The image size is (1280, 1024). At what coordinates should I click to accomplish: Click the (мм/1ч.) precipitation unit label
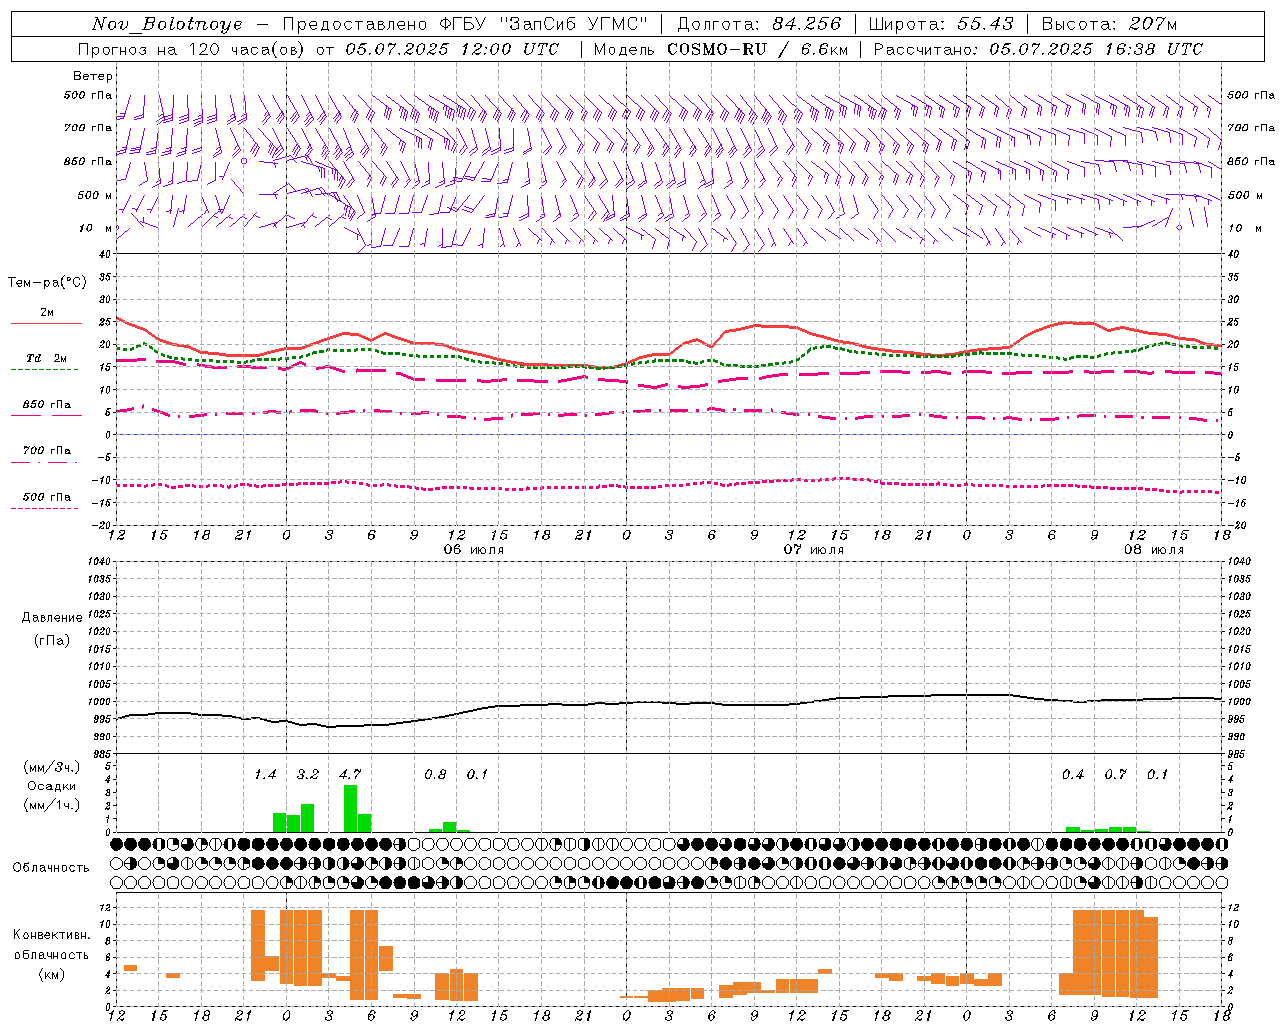(x=51, y=805)
